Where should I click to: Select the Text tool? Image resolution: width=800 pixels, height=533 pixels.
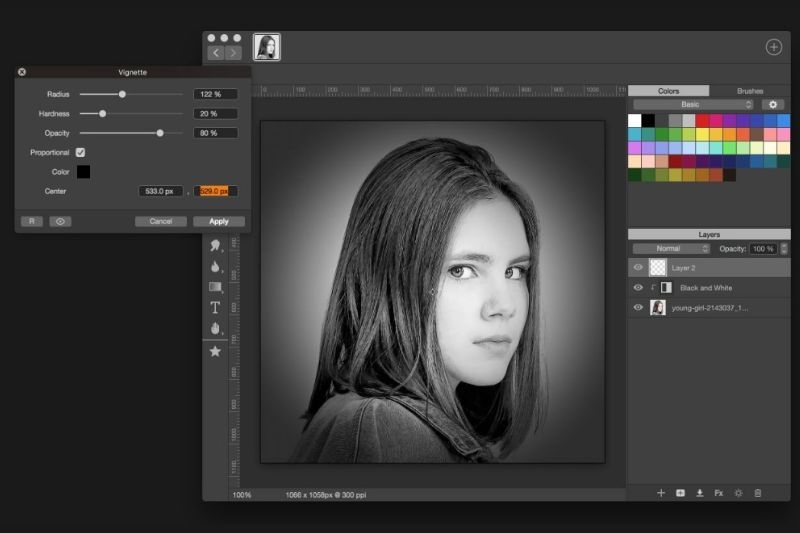[215, 308]
